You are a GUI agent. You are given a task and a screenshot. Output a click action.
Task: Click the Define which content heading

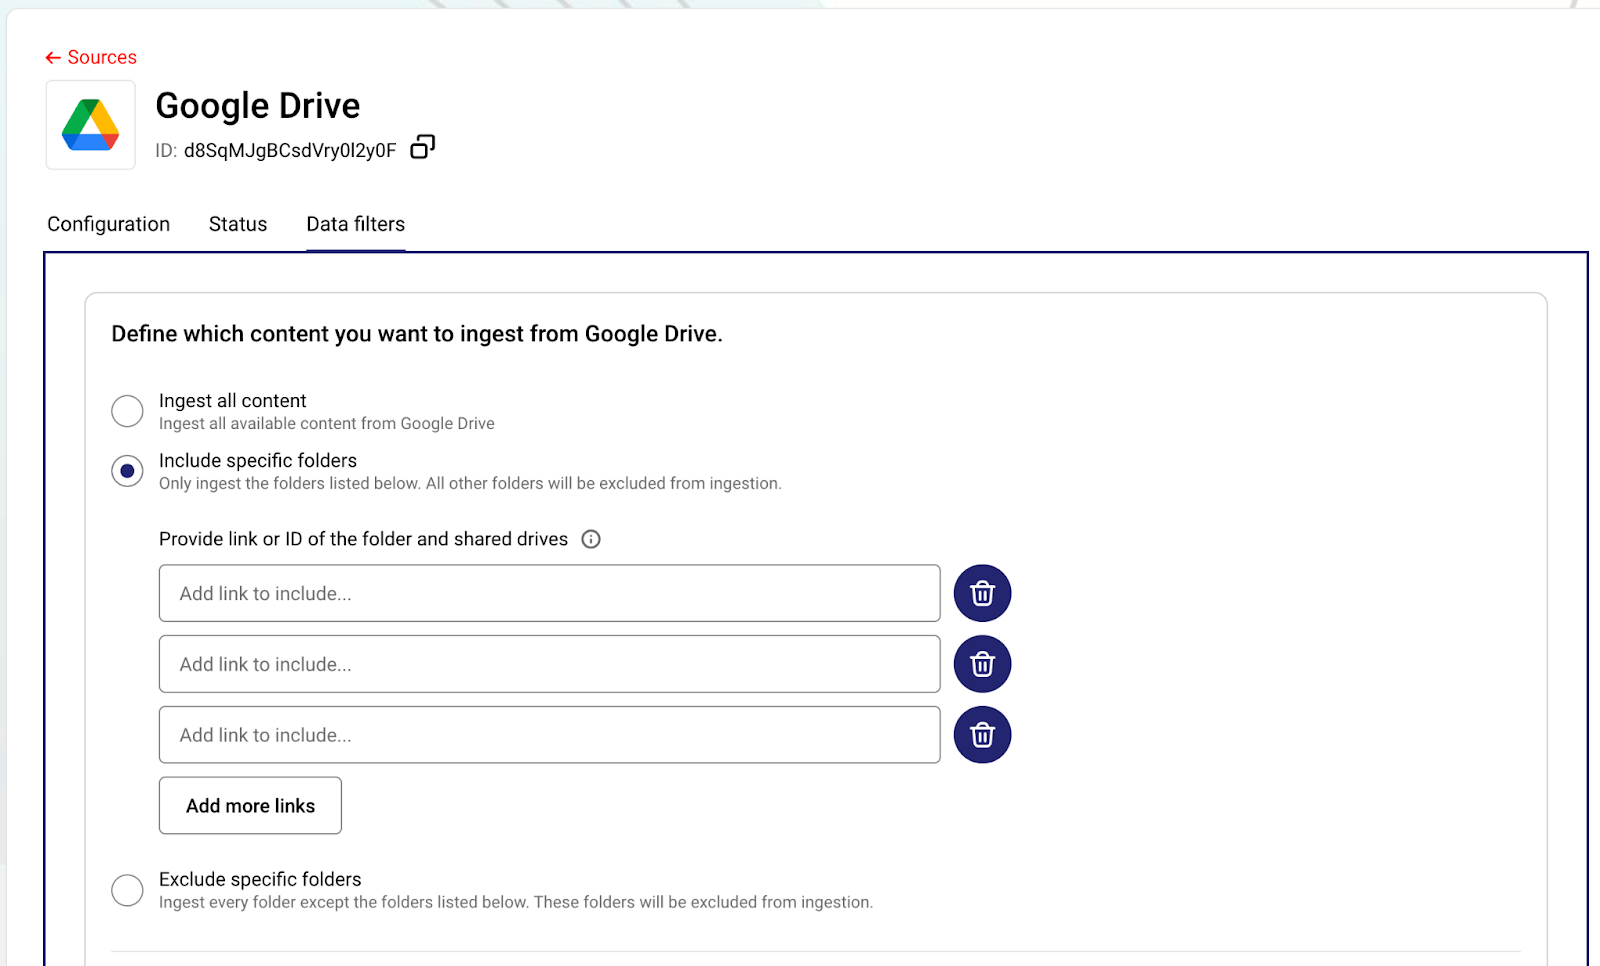point(416,334)
